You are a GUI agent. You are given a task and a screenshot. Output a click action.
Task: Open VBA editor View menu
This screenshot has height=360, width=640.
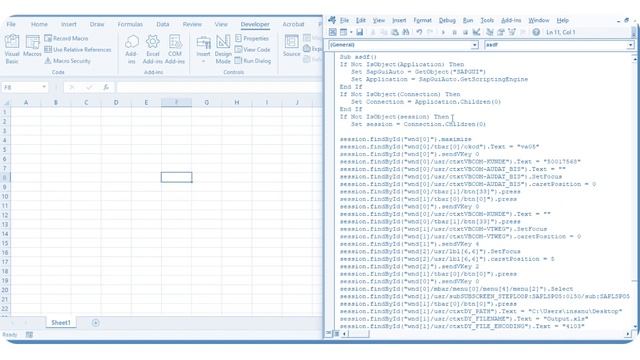tap(379, 20)
